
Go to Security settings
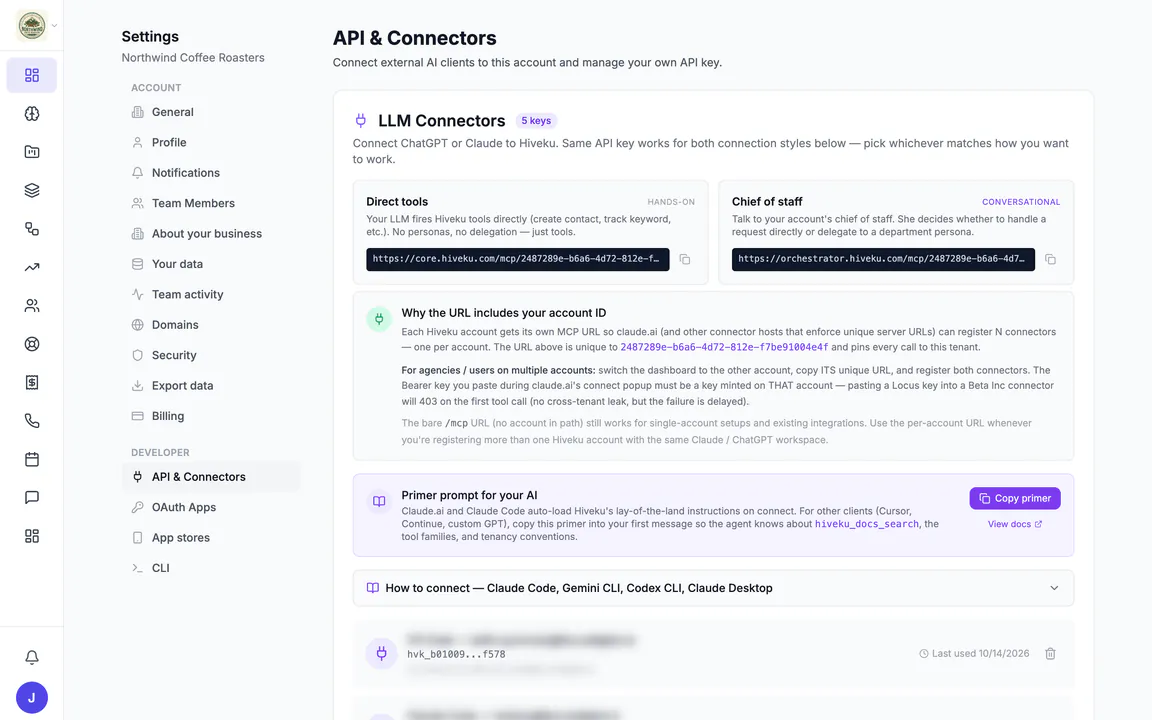point(212,355)
